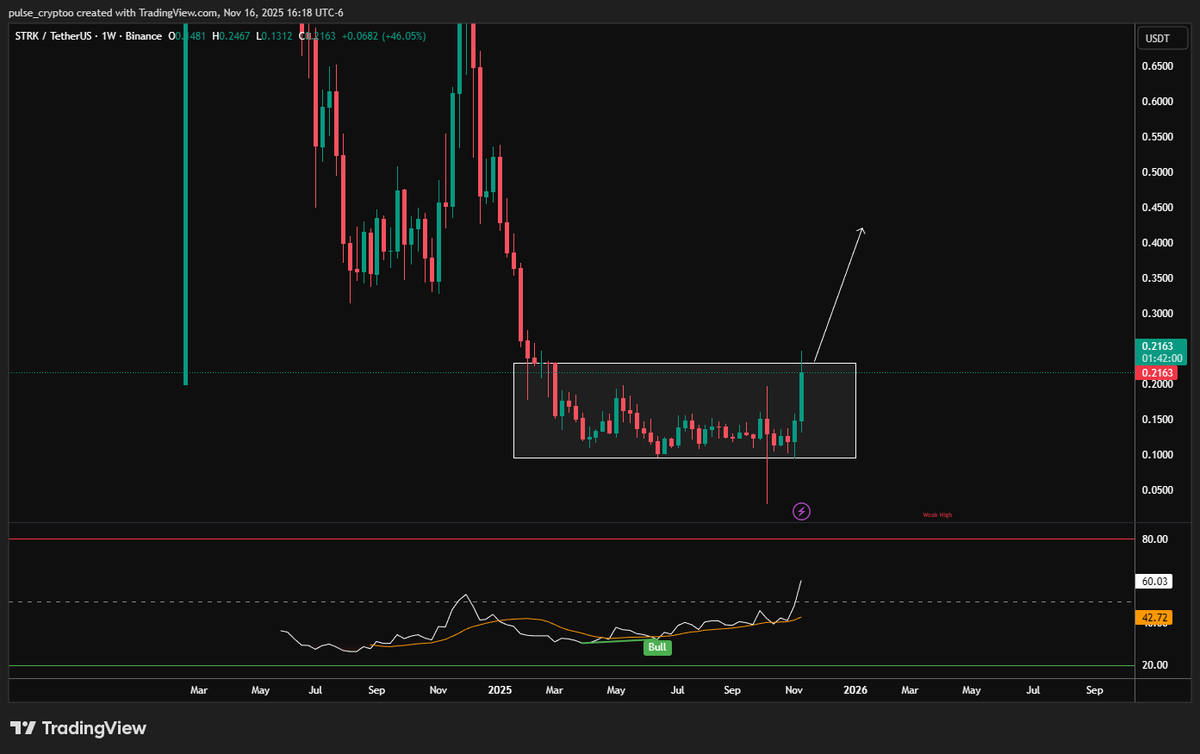The width and height of the screenshot is (1200, 754).
Task: Select the white 60.03 value on indicator scale
Action: [1152, 581]
